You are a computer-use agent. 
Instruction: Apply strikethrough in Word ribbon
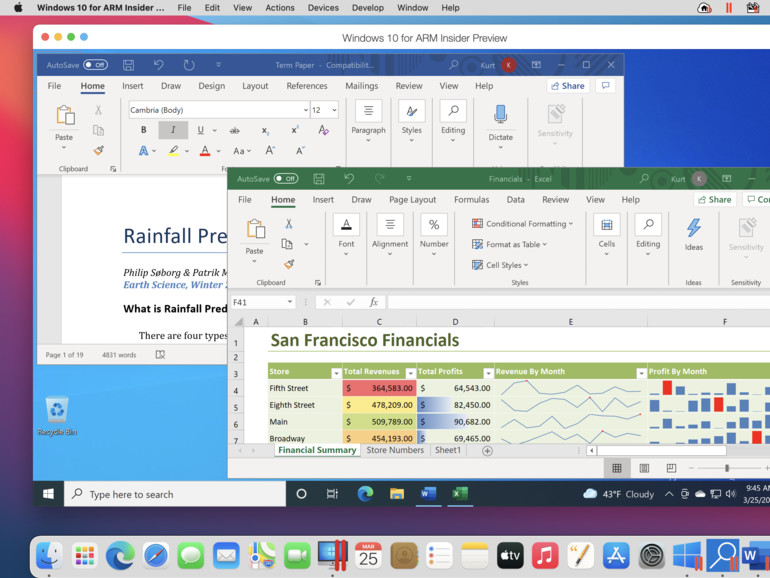pos(235,131)
